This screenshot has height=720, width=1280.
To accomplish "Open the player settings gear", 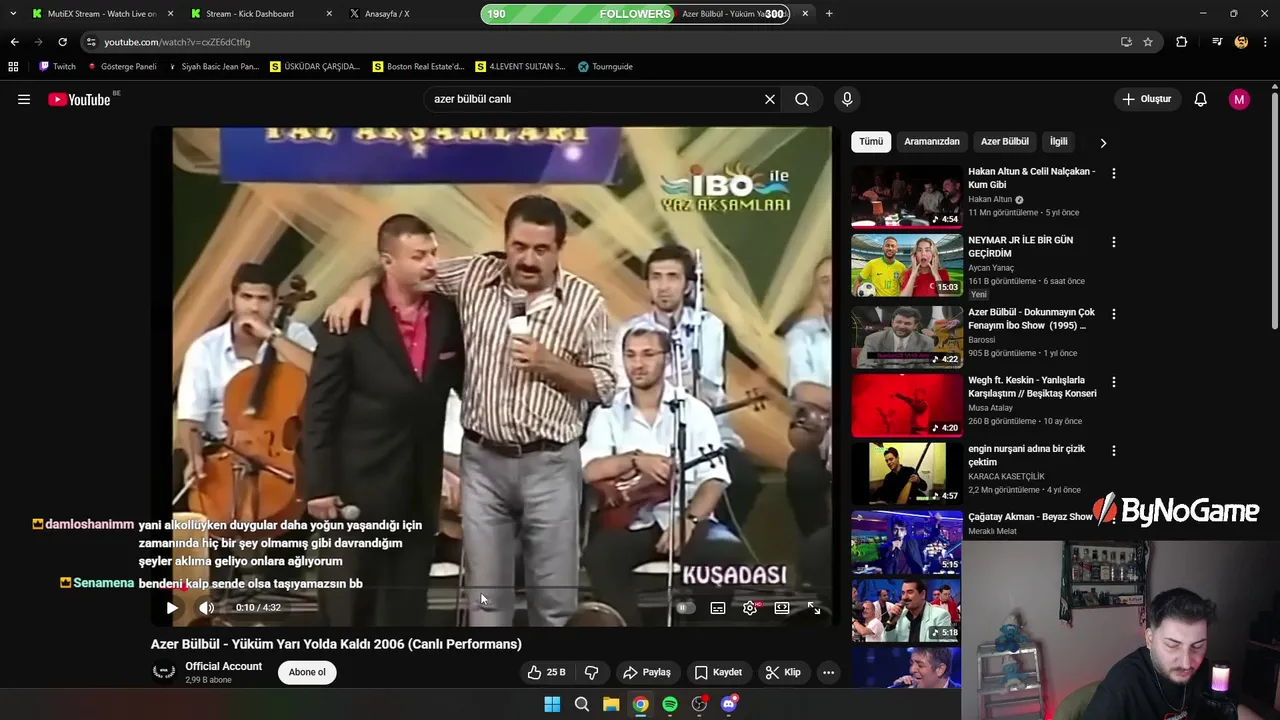I will coord(750,607).
